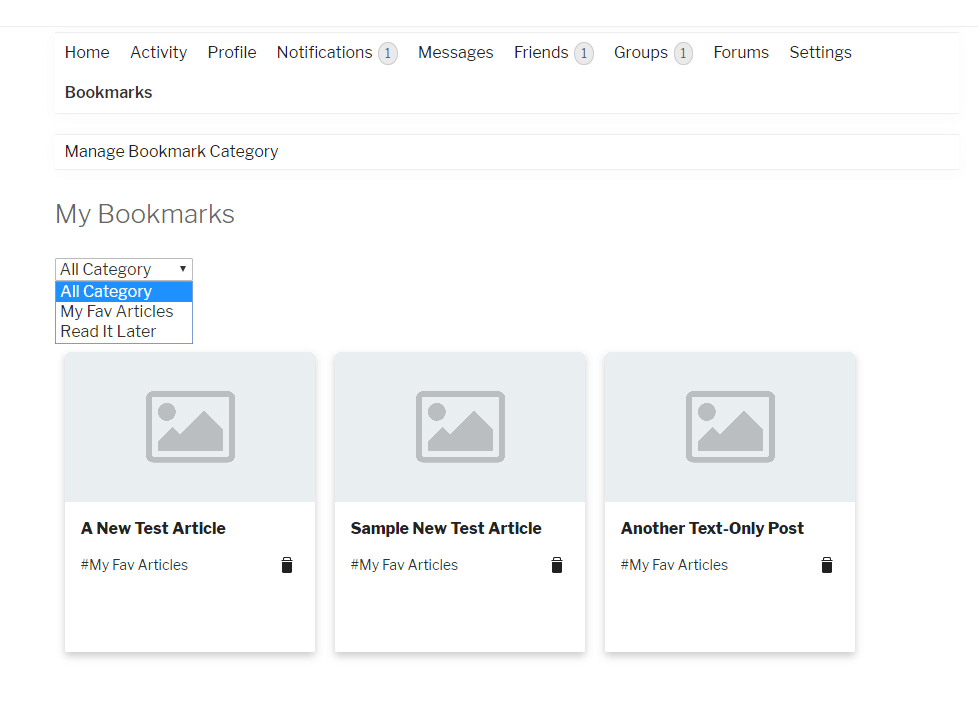Screen dimensions: 978x721
Task: Click the 'Another Text-Only Post' placeholder image
Action: click(730, 427)
